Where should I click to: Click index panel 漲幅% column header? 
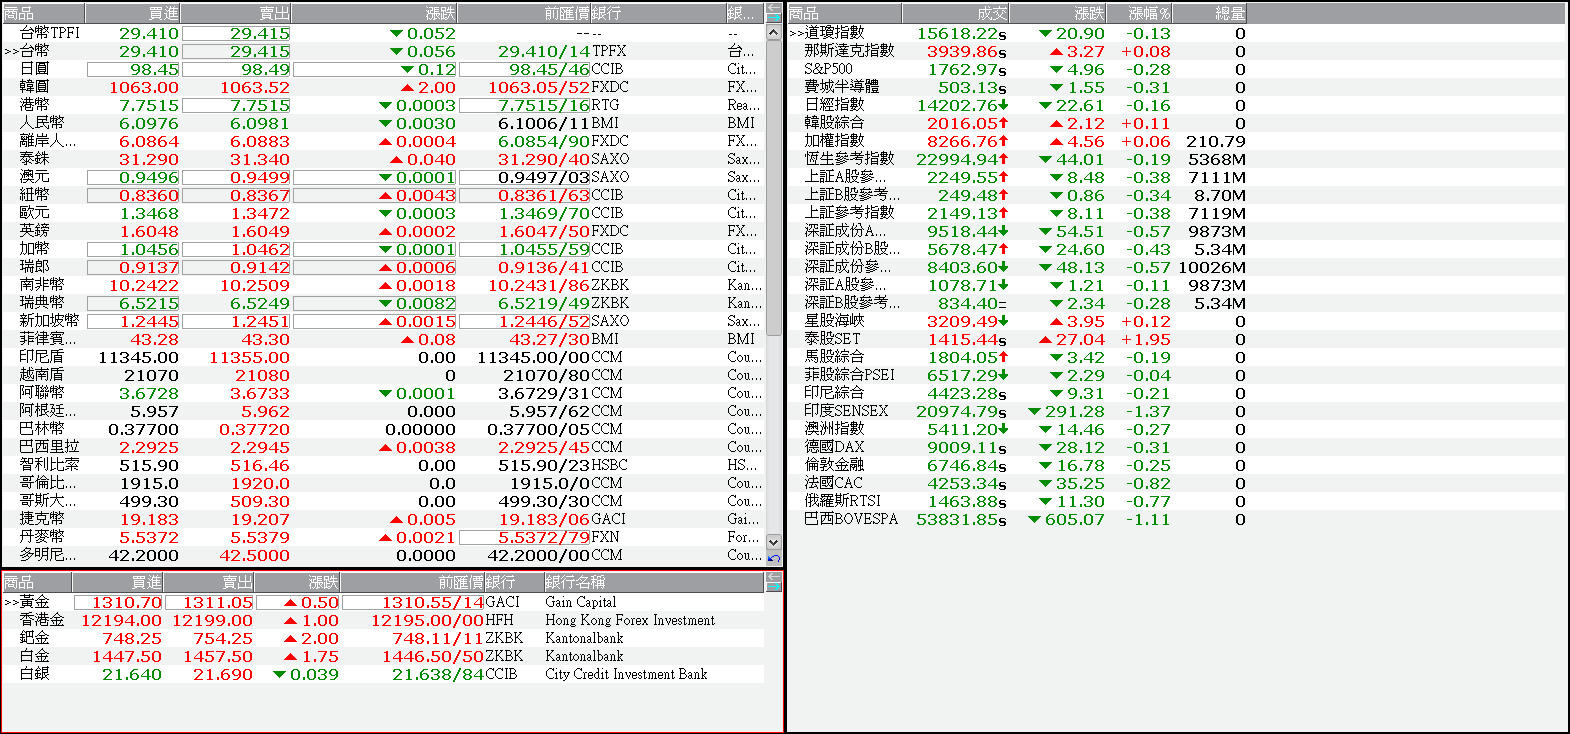[1139, 13]
